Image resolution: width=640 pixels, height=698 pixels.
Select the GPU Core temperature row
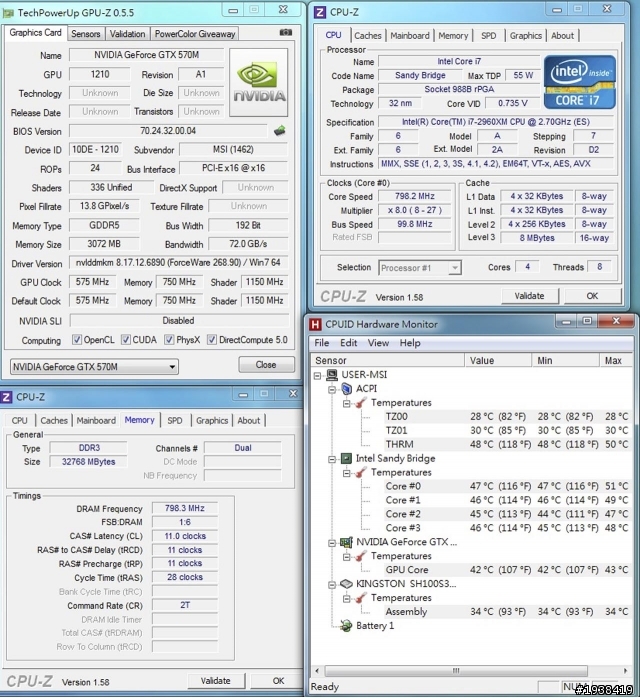[506, 570]
